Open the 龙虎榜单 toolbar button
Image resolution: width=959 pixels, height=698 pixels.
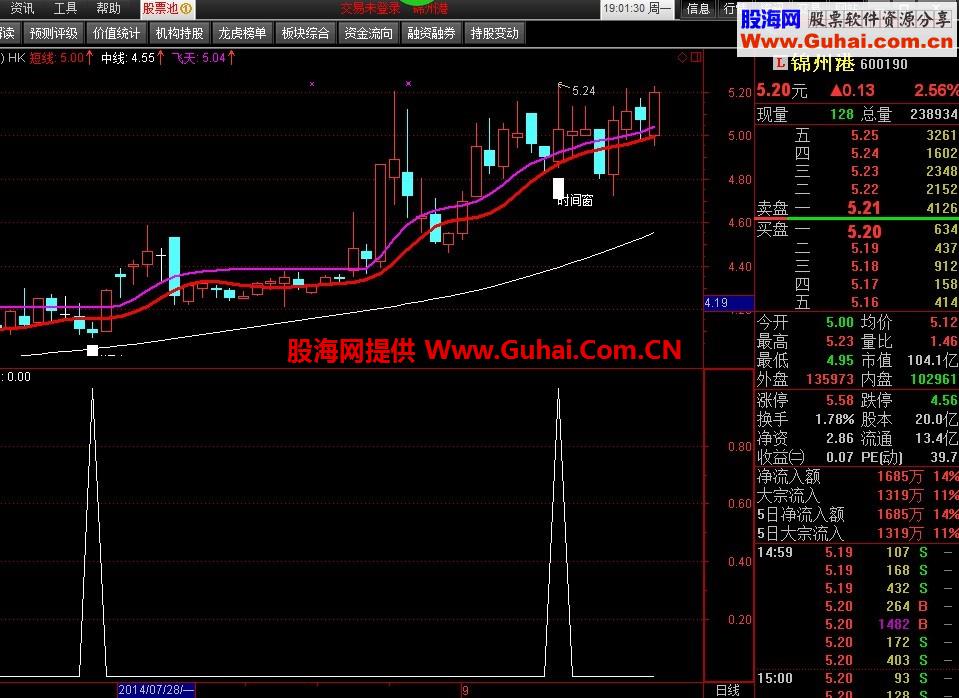[x=242, y=34]
